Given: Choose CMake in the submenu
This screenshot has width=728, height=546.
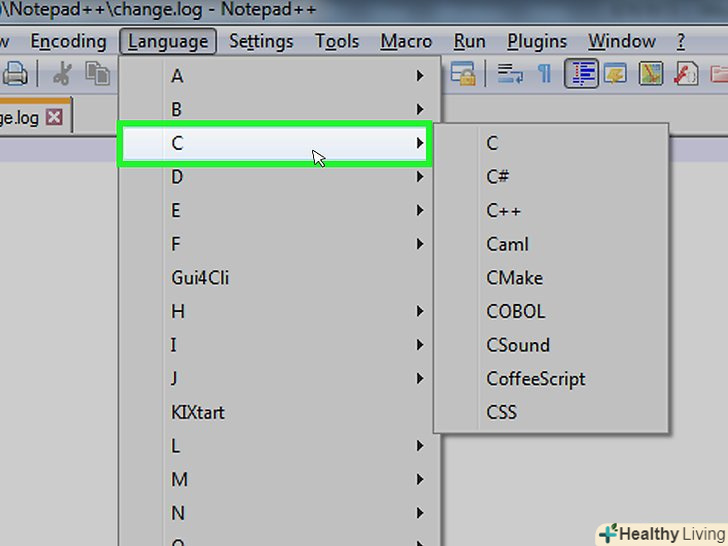Looking at the screenshot, I should pyautogui.click(x=551, y=278).
